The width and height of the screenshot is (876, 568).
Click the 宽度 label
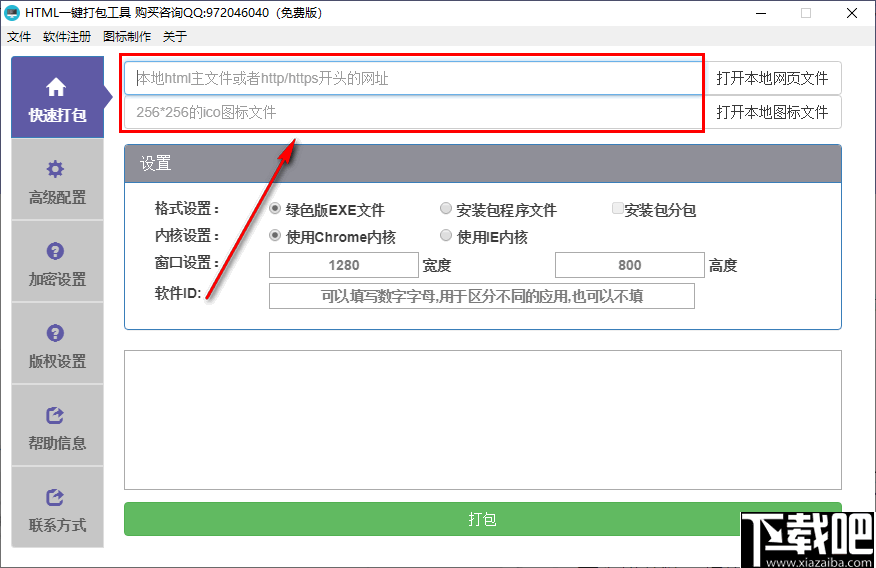(437, 265)
